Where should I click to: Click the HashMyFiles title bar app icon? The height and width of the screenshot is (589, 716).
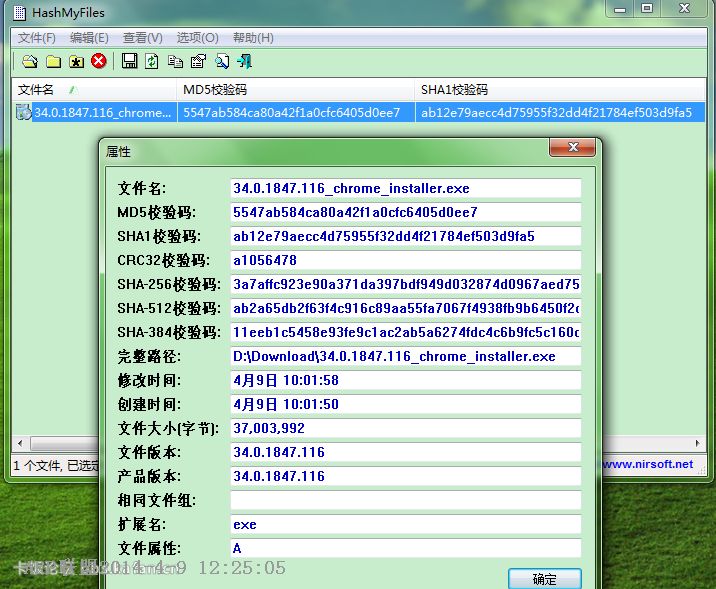20,13
